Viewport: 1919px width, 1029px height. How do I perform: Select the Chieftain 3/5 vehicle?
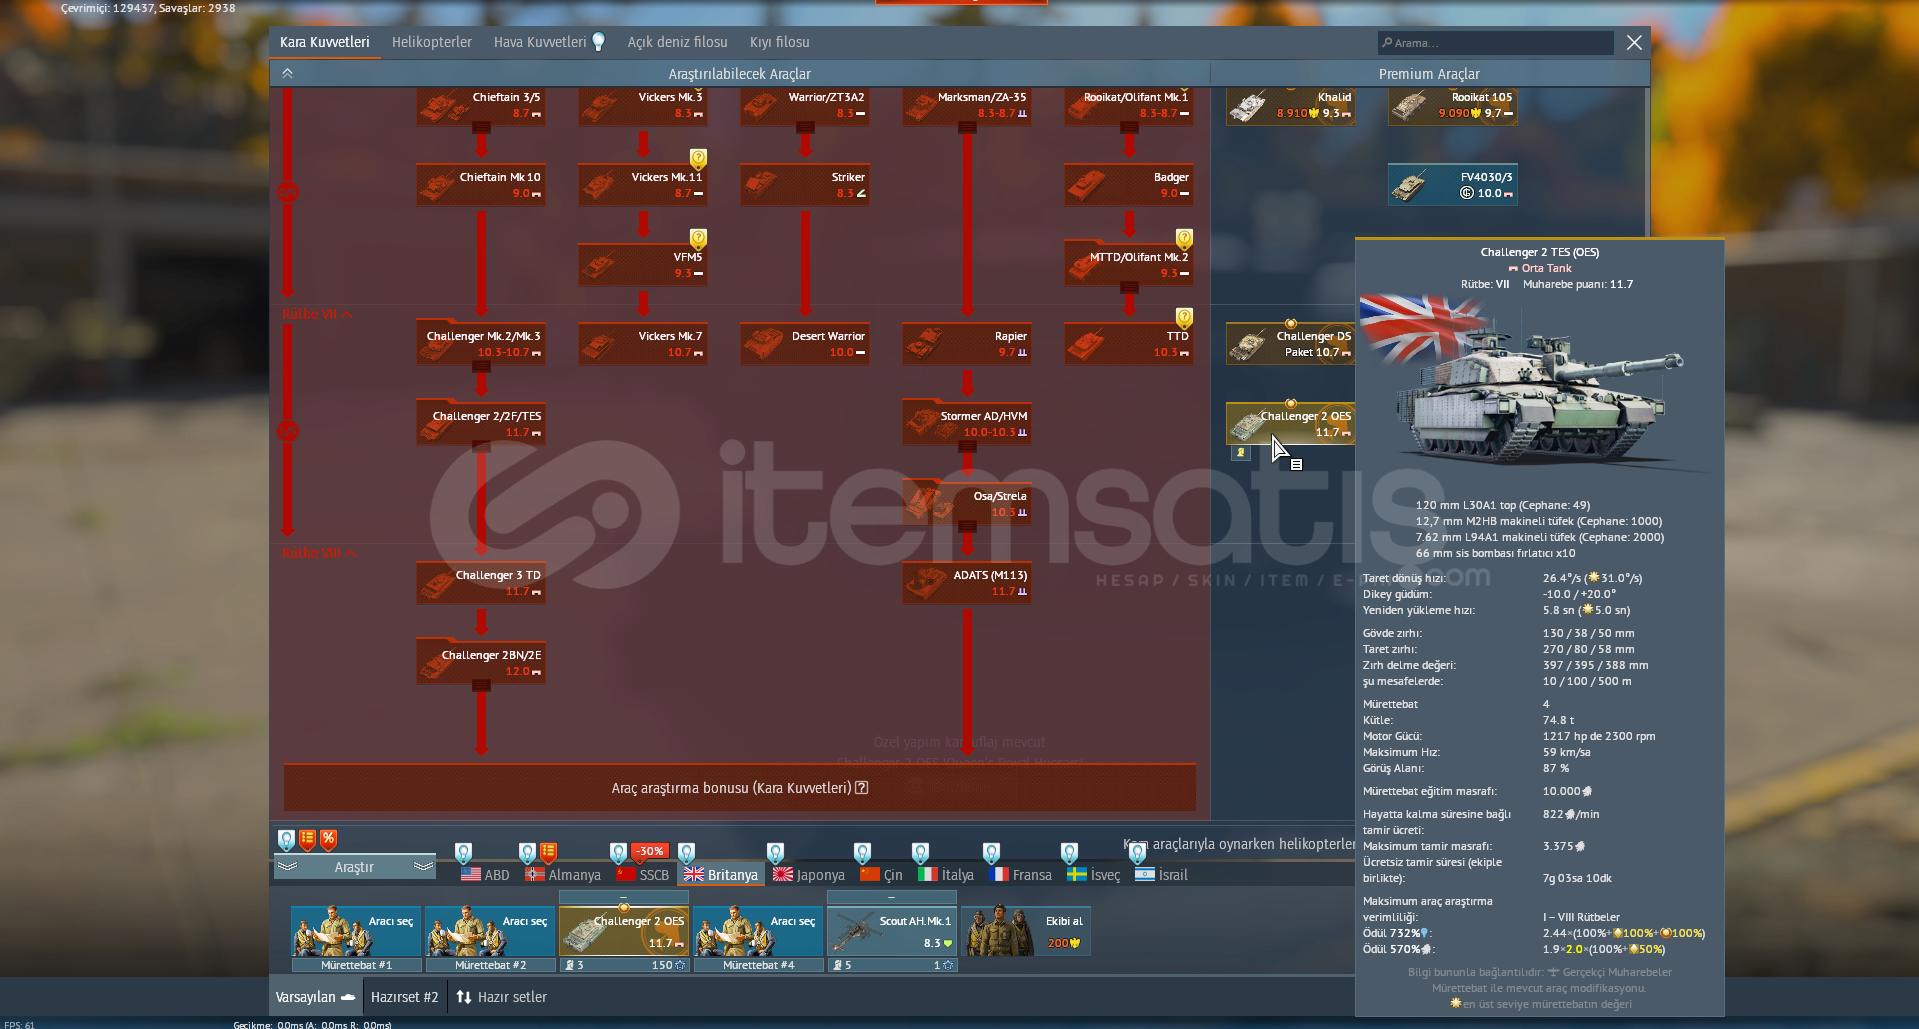[x=480, y=105]
